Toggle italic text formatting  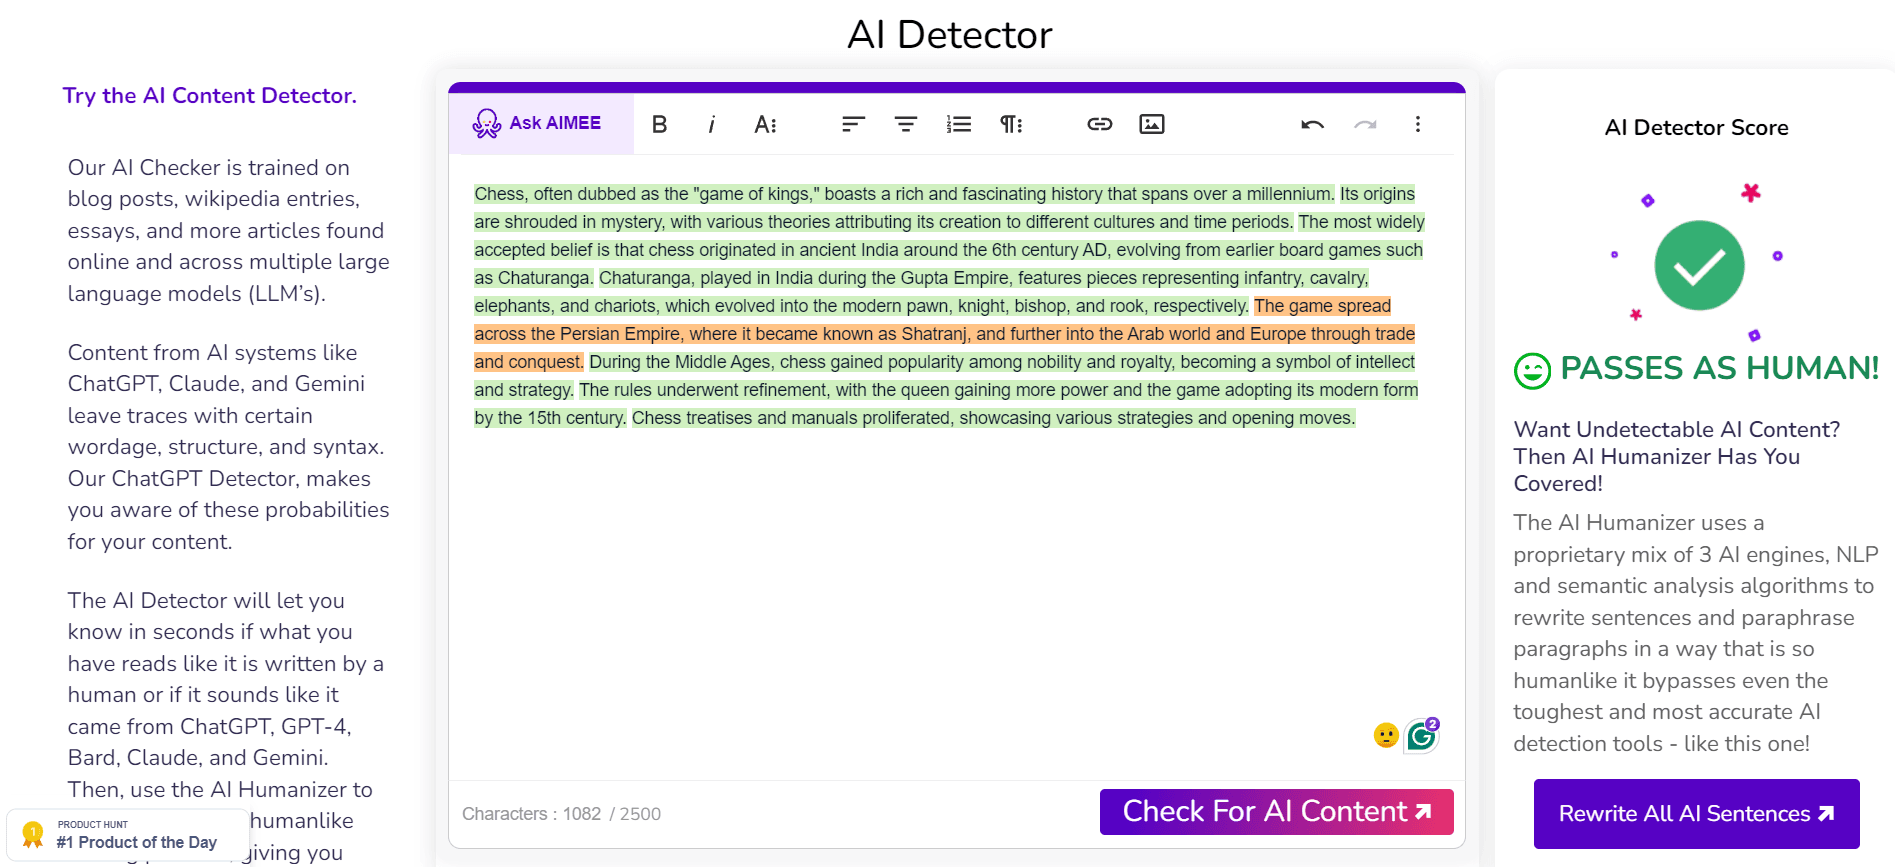(x=711, y=124)
